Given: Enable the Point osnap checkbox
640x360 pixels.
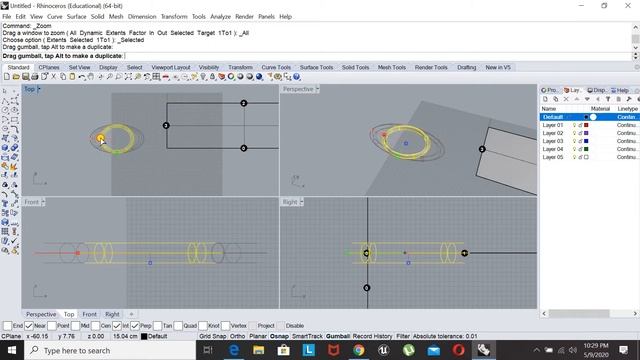Looking at the screenshot, I should pyautogui.click(x=51, y=326).
